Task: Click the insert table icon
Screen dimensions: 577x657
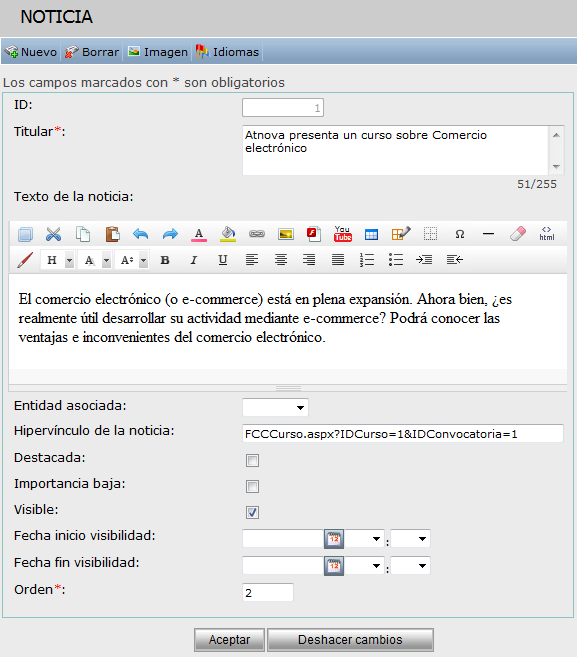Action: point(371,234)
